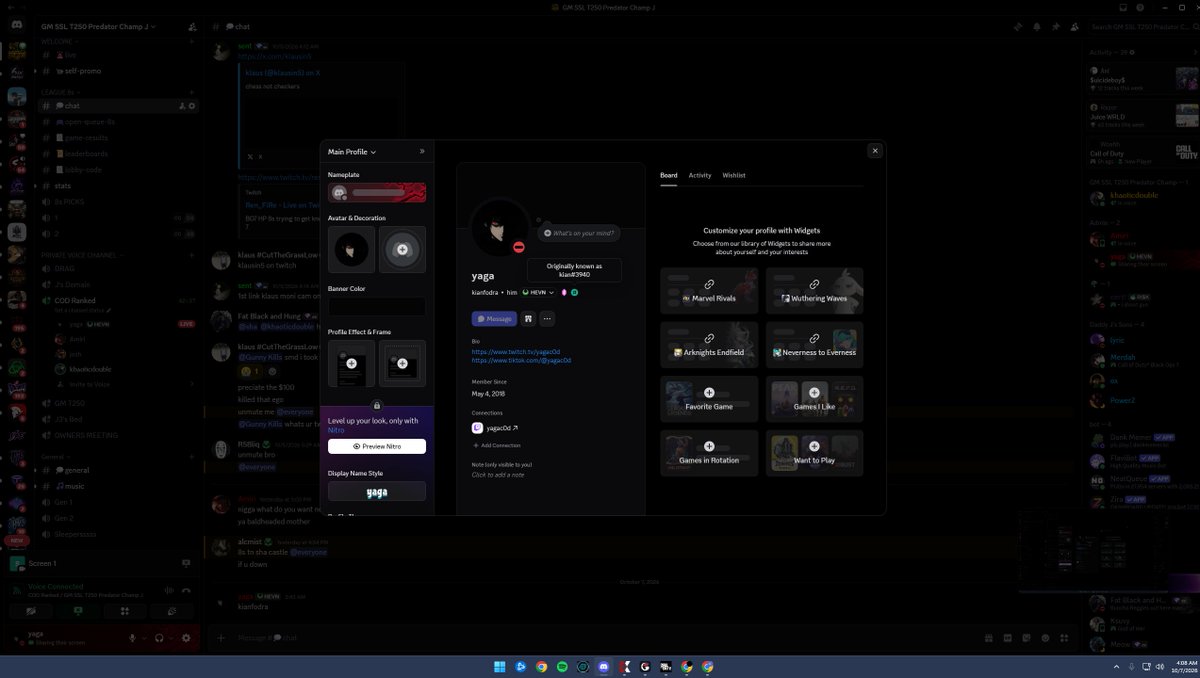Add the Games I Like widget
1200x678 pixels.
click(814, 399)
